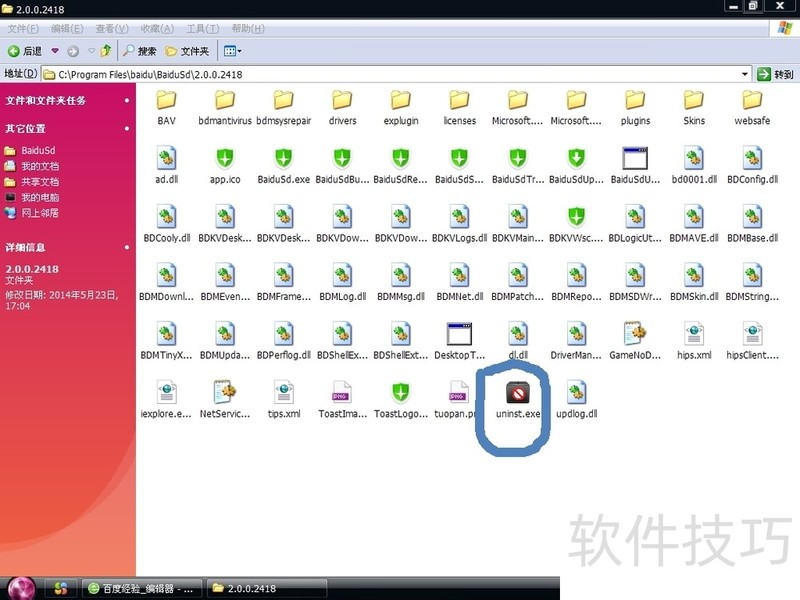
Task: Open the BAV folder
Action: pos(166,108)
